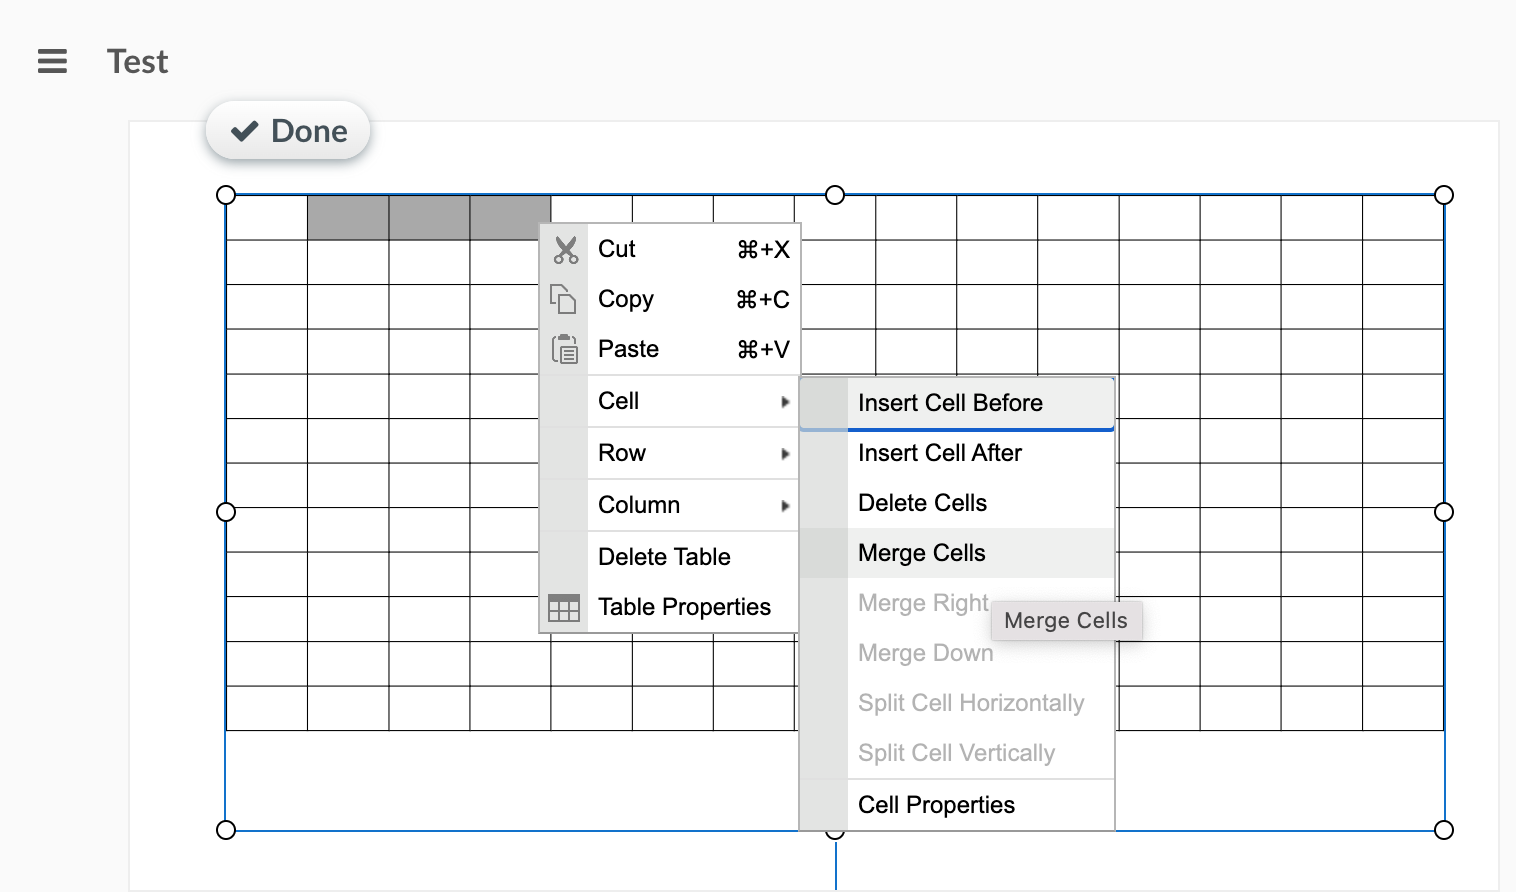1516x892 pixels.
Task: Click the Test page title
Action: click(x=138, y=62)
